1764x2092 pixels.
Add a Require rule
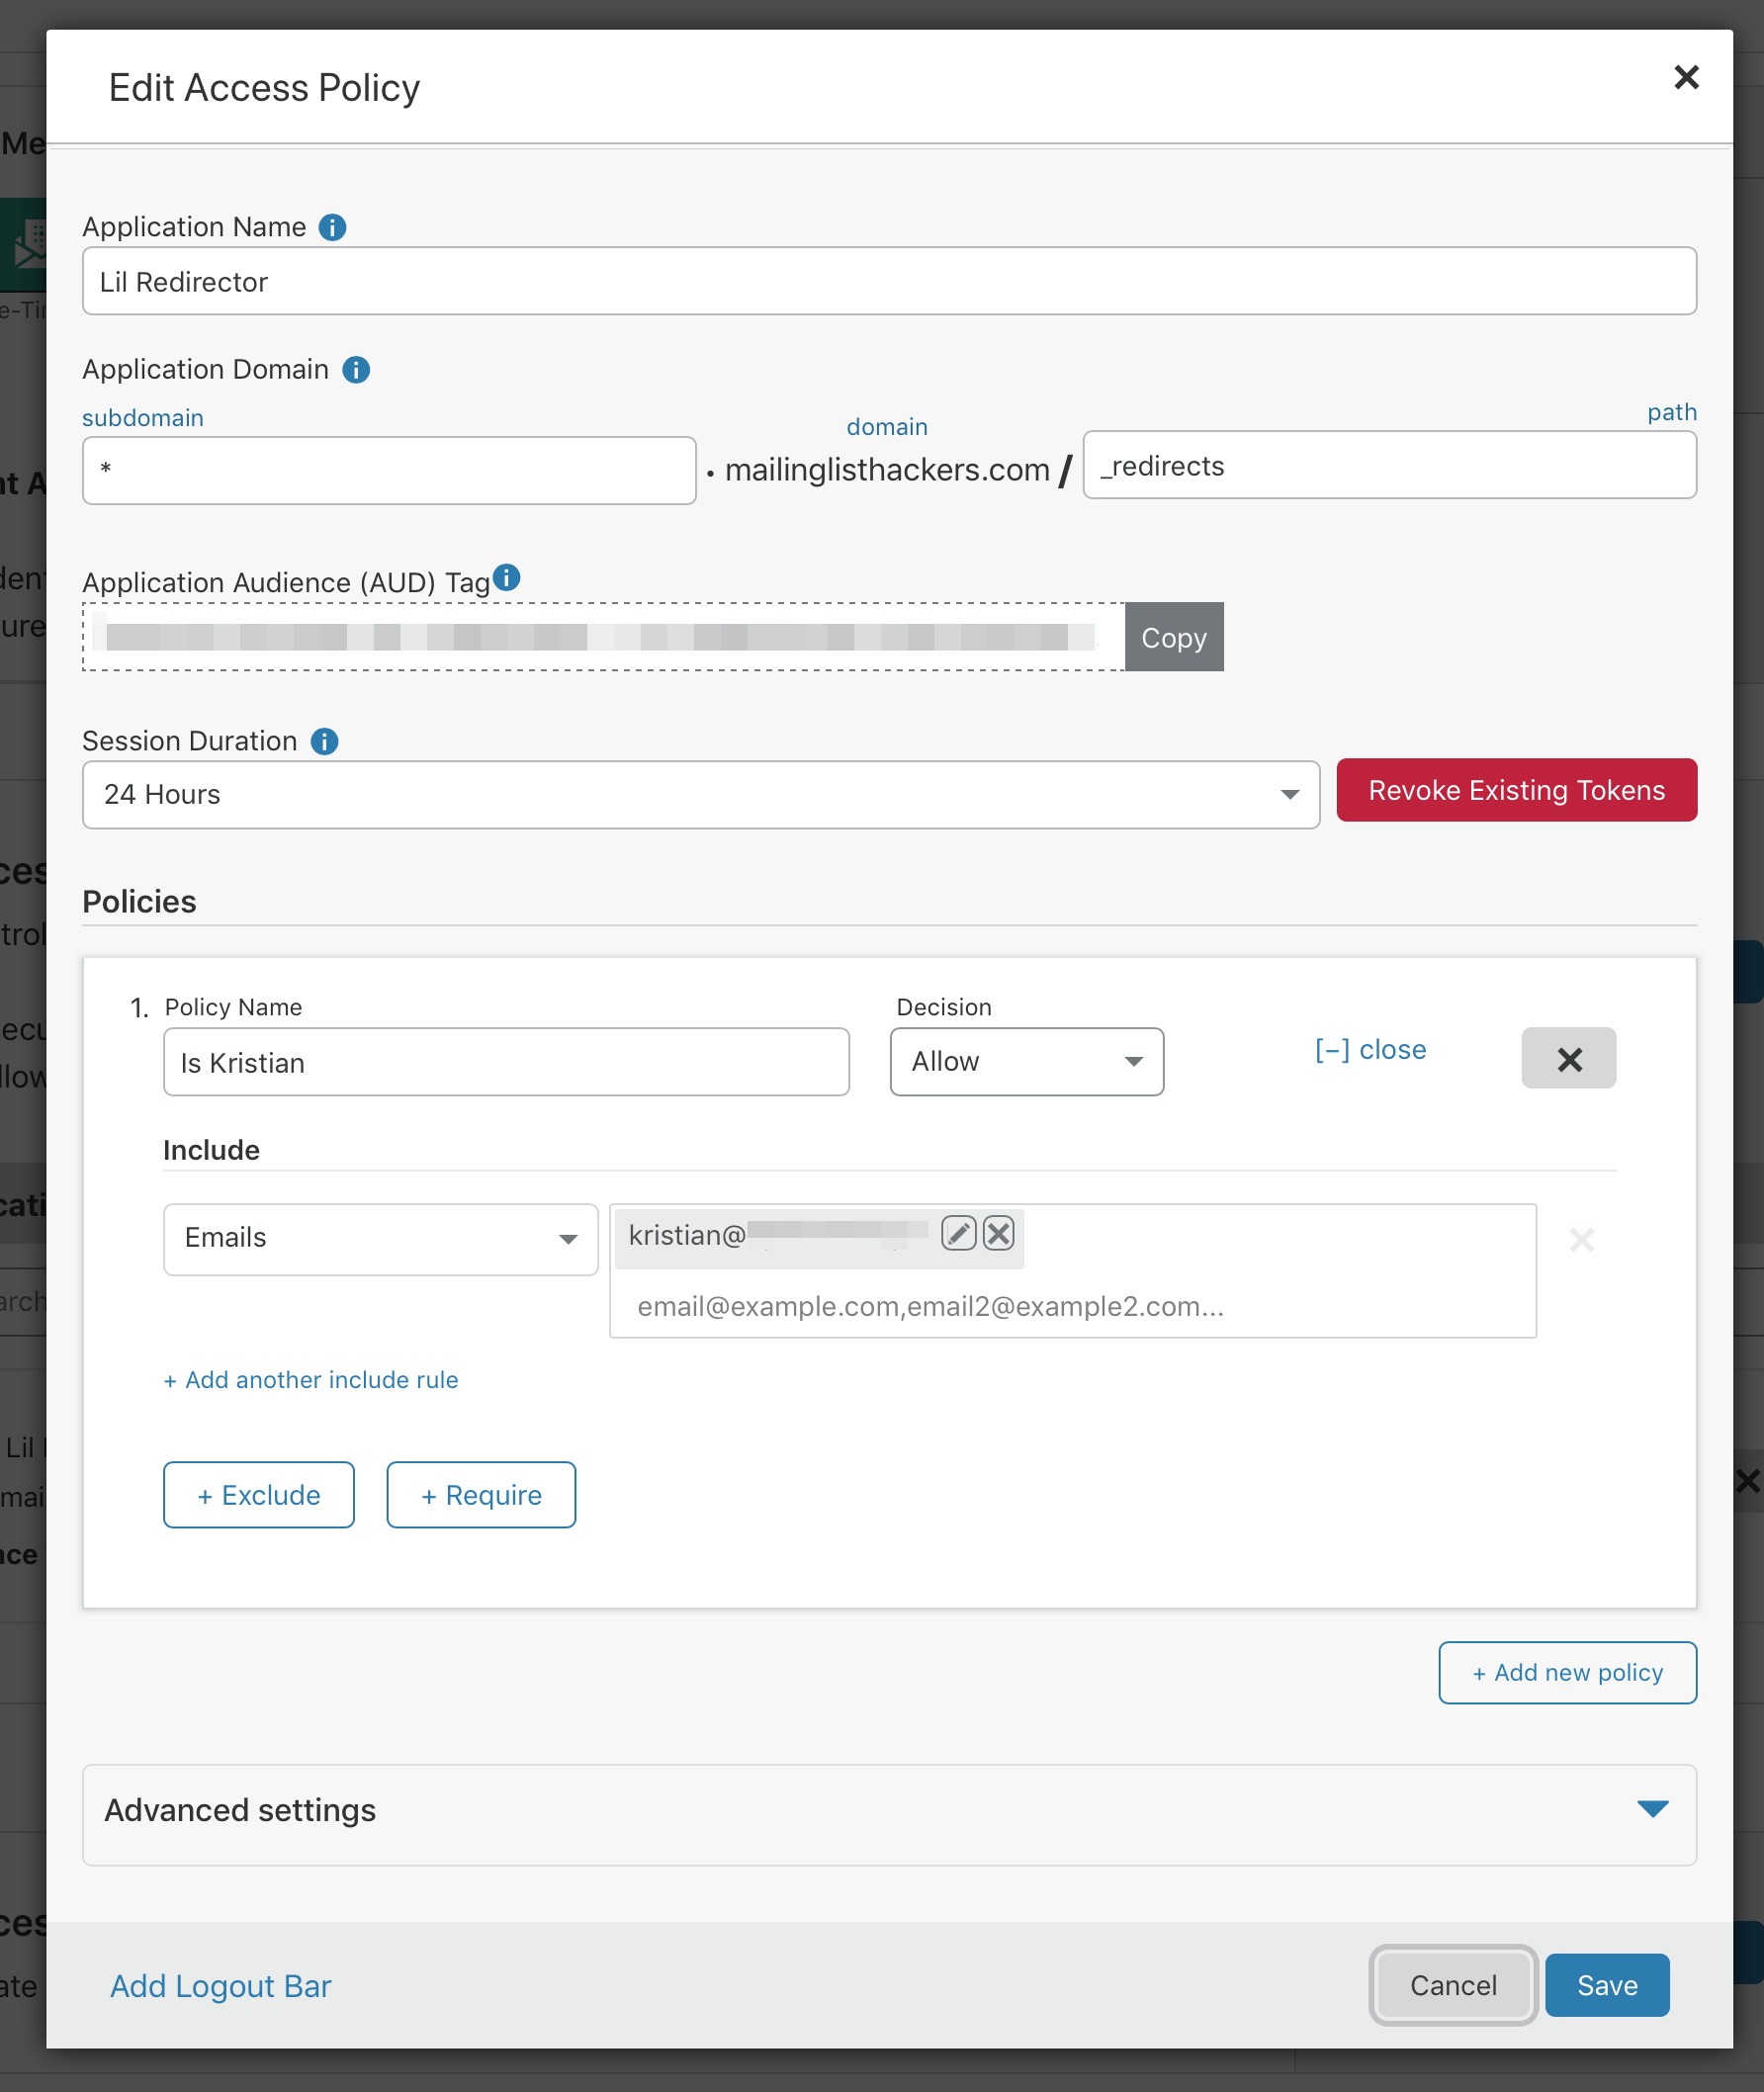(481, 1495)
